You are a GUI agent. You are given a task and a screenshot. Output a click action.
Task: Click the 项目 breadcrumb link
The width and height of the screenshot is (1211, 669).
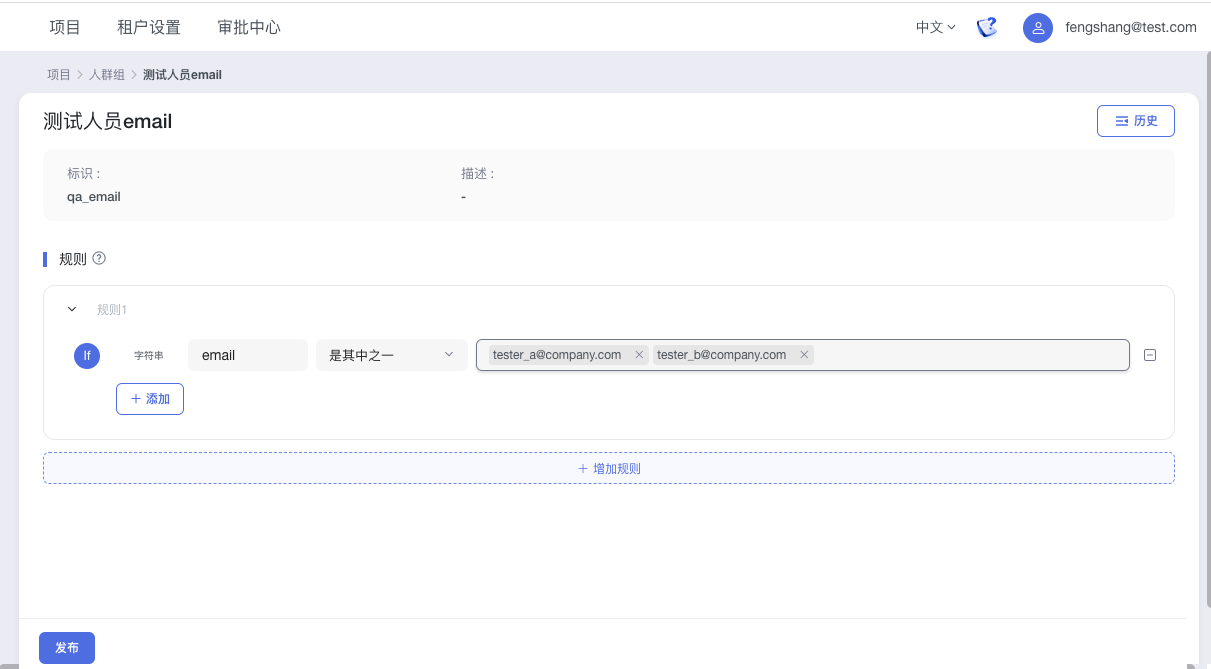[x=59, y=75]
